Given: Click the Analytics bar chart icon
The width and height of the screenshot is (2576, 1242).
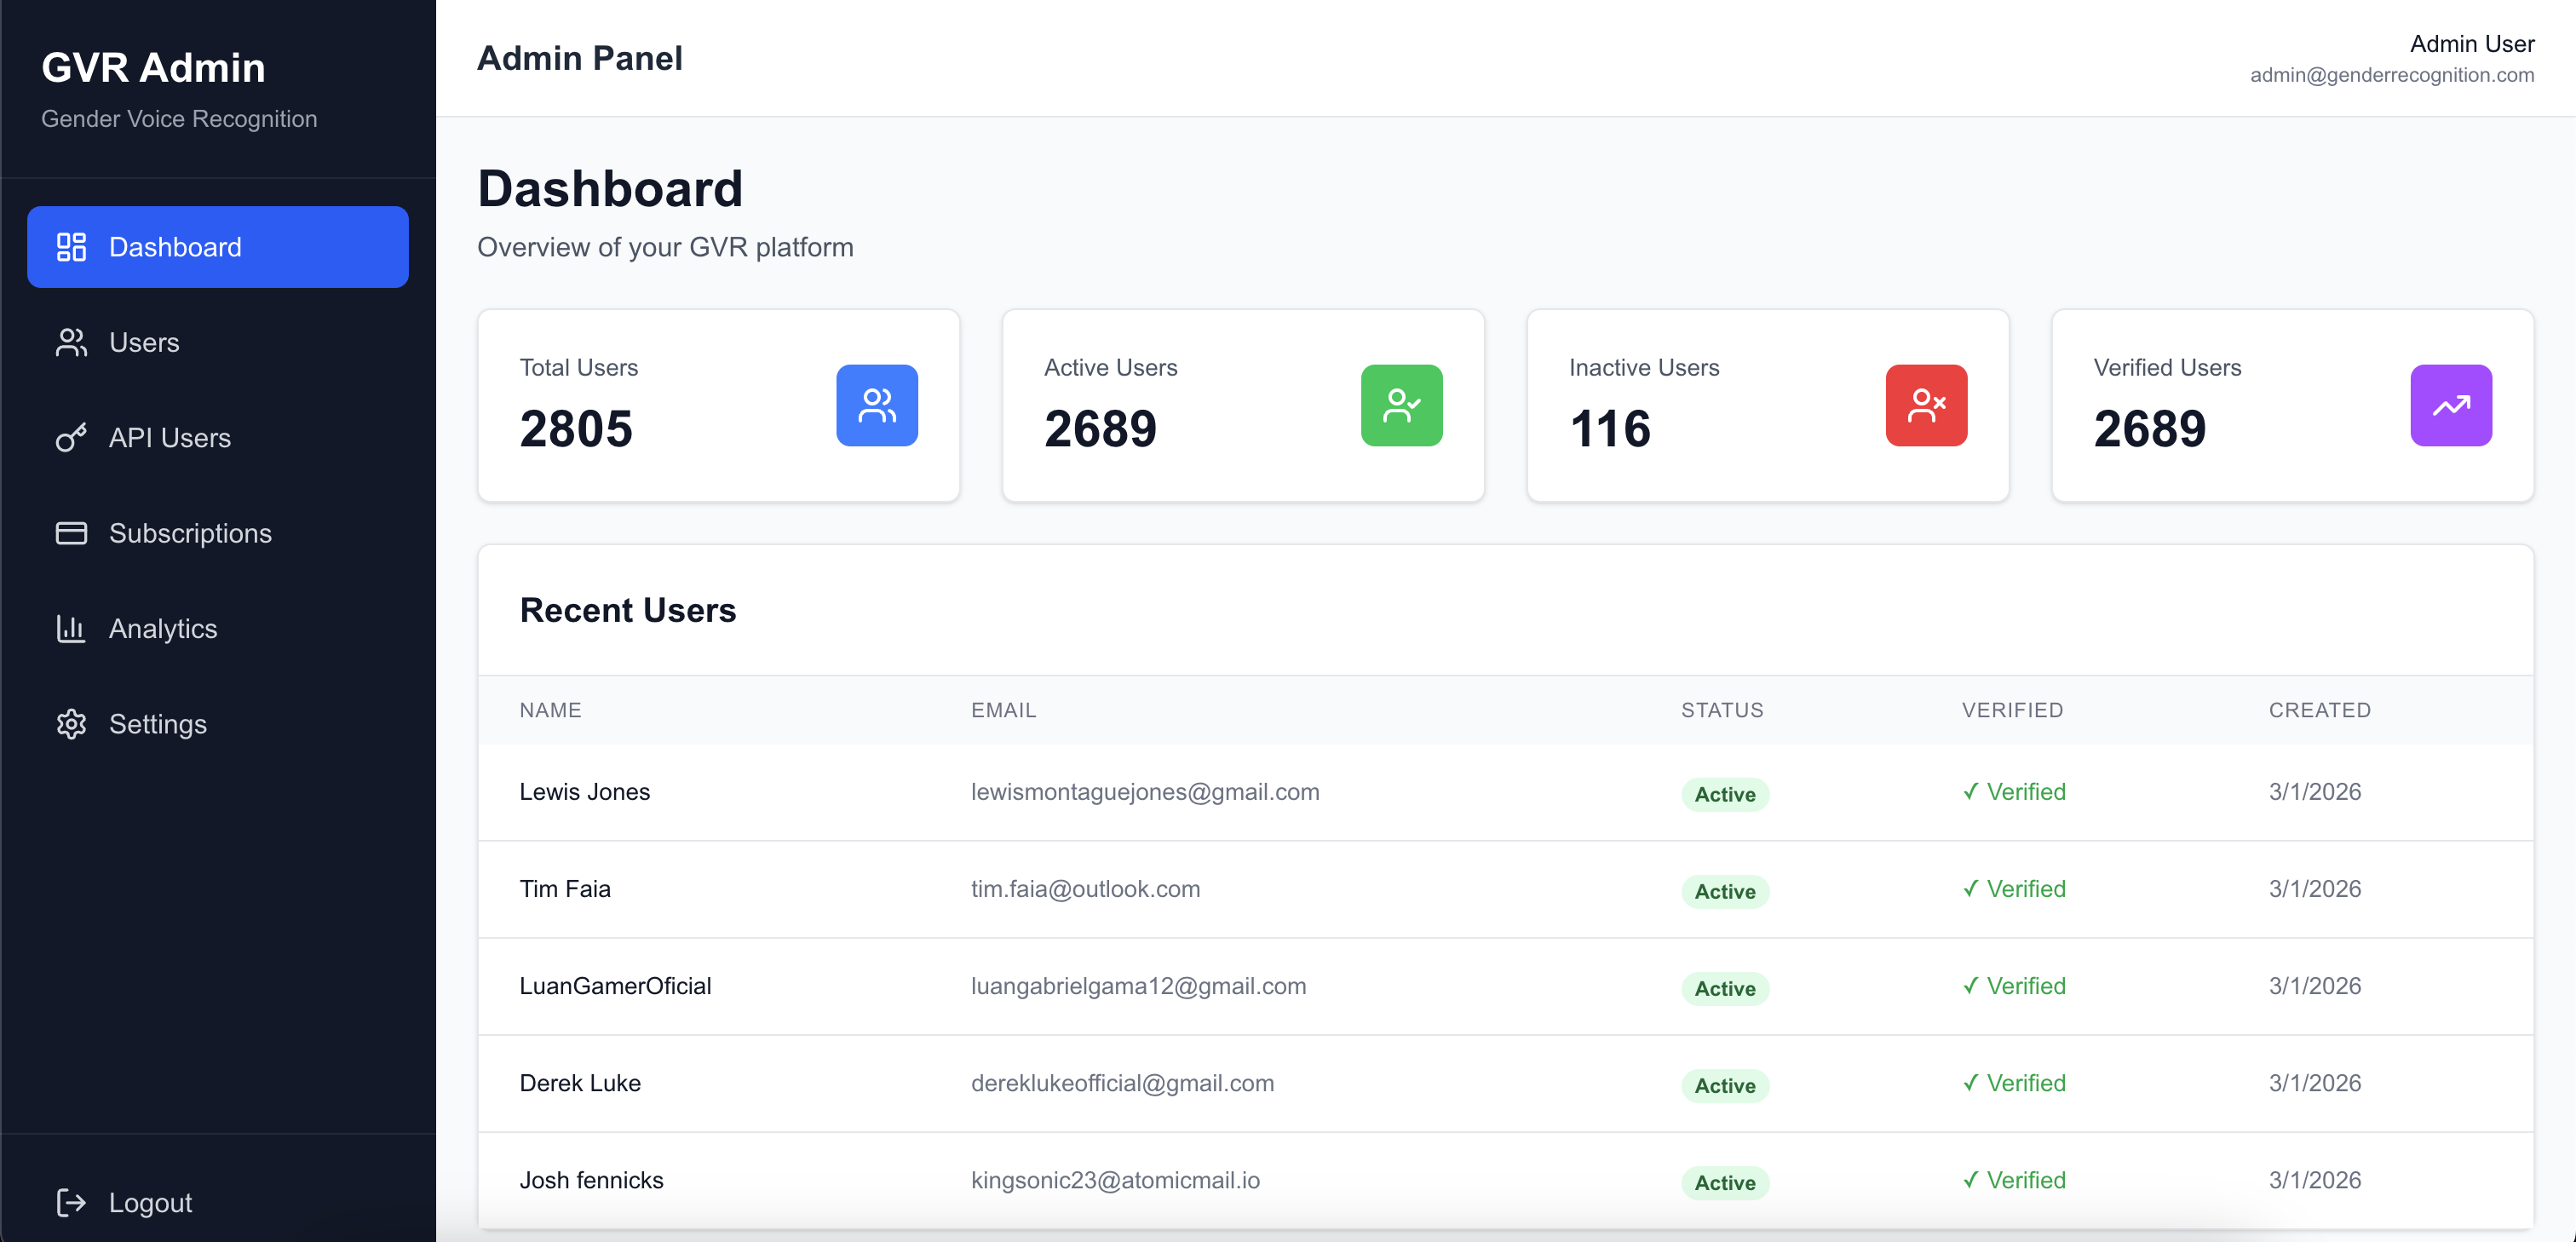Looking at the screenshot, I should [71, 628].
